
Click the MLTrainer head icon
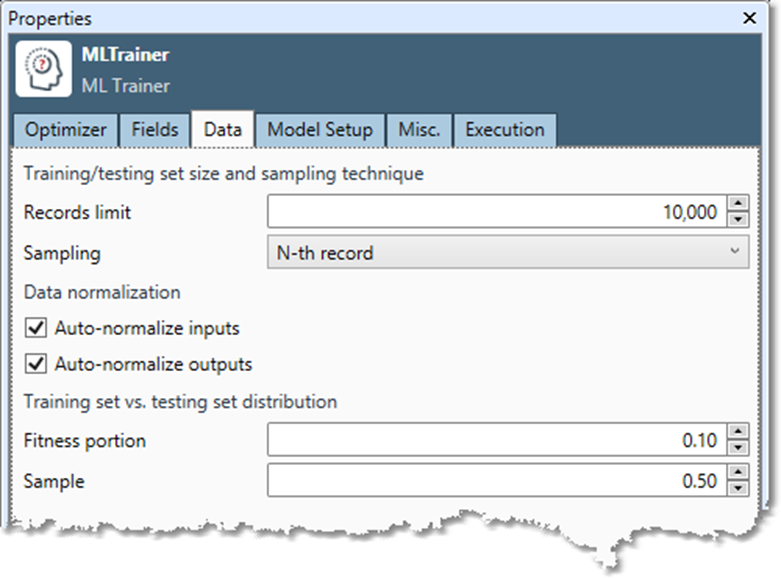click(x=43, y=69)
